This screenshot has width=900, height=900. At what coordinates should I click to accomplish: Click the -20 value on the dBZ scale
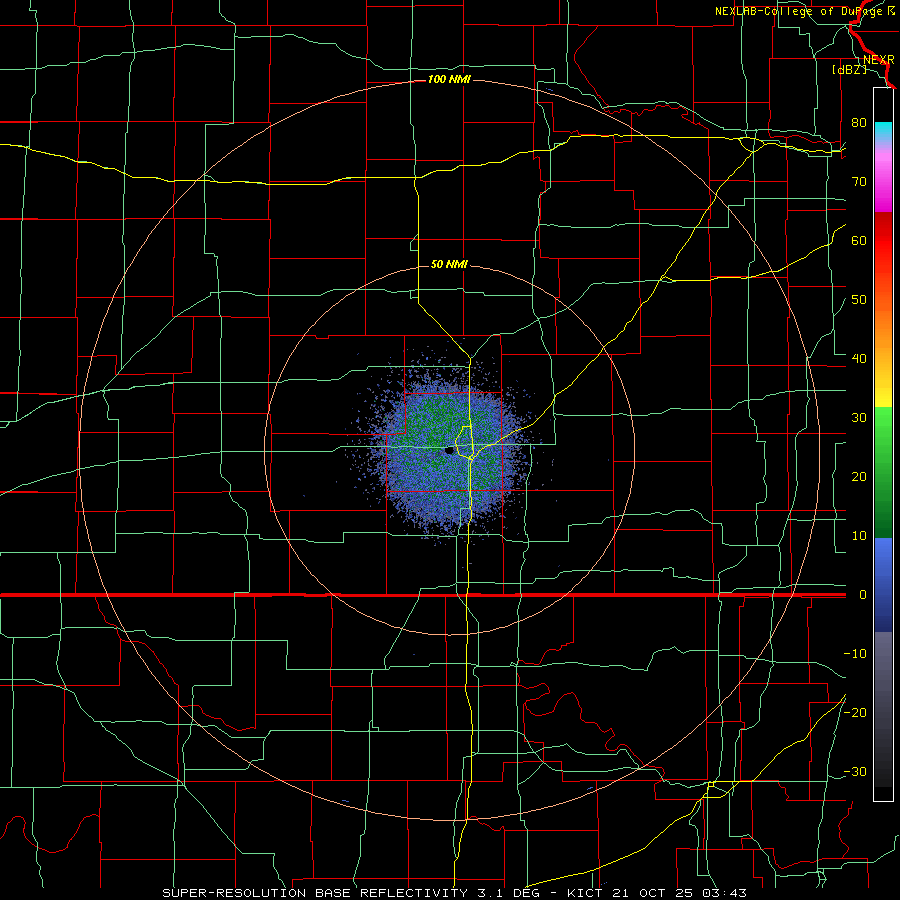[855, 713]
